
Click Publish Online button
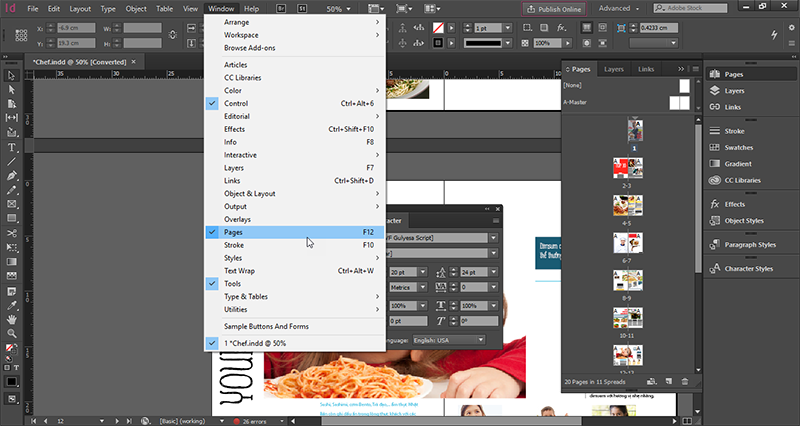[x=554, y=9]
